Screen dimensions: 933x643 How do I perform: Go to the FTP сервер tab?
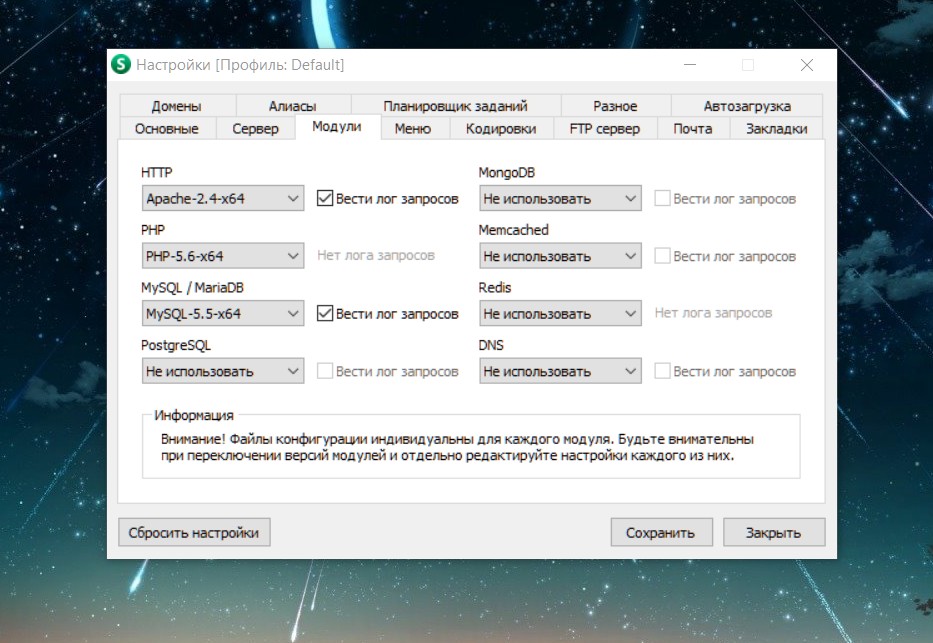pyautogui.click(x=604, y=129)
